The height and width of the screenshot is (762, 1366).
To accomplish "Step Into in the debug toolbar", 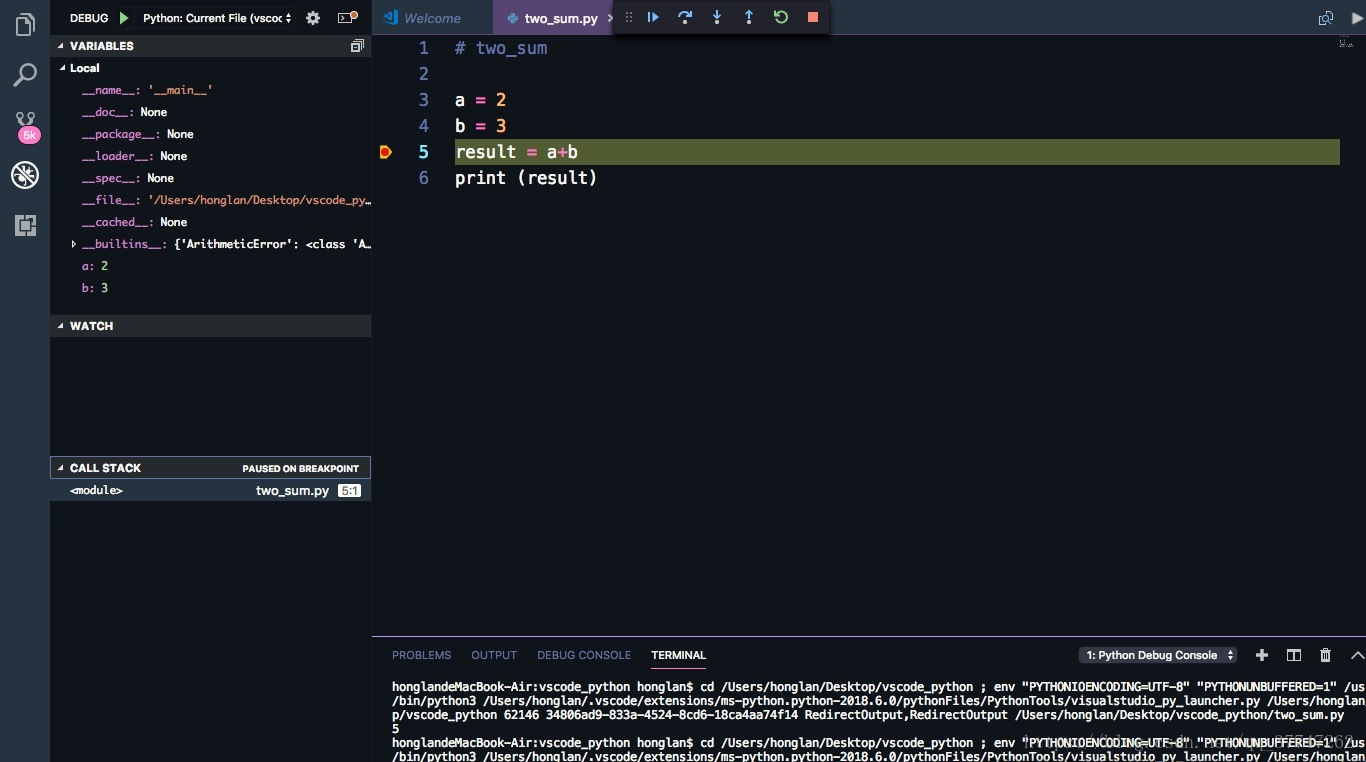I will tap(717, 17).
